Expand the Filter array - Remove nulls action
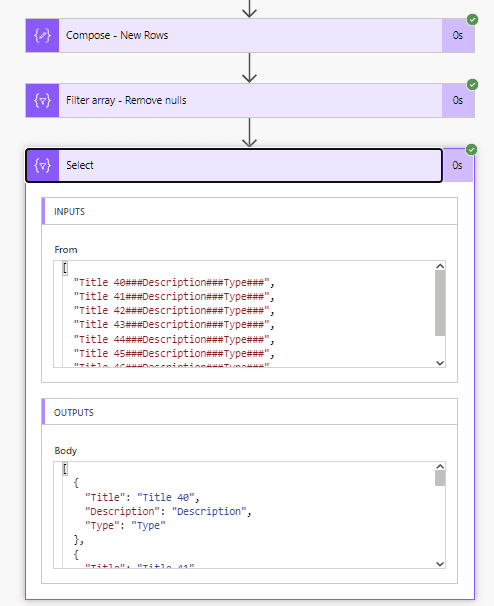 (x=250, y=100)
